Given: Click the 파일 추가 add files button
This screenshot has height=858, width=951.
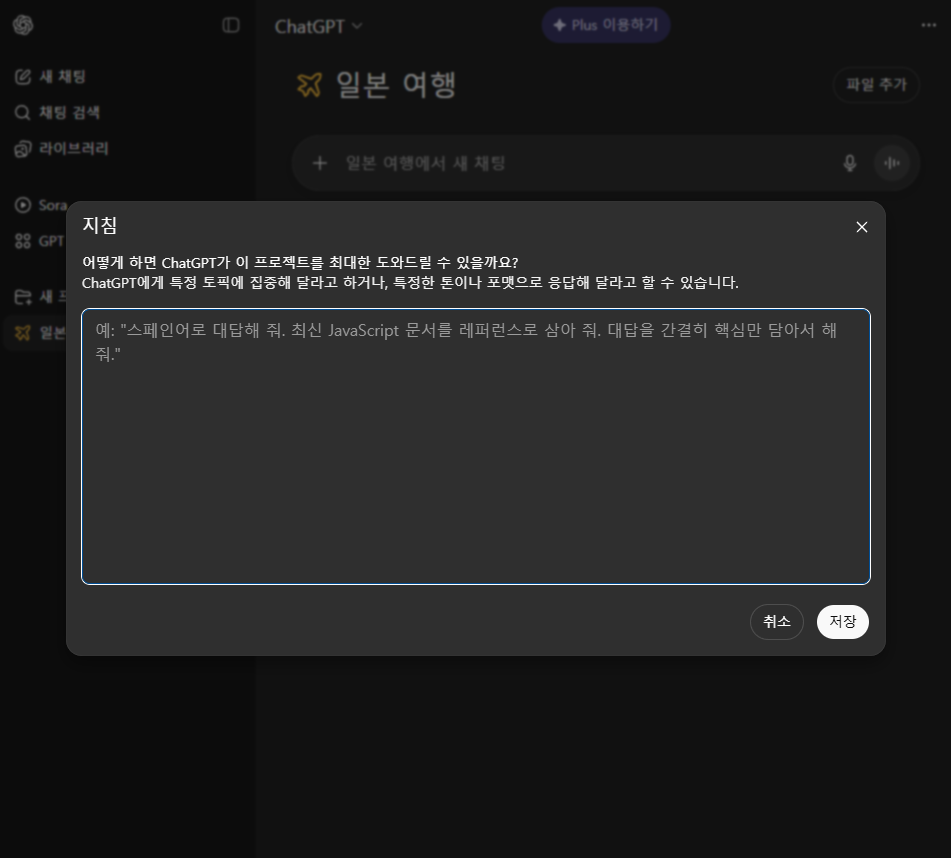Looking at the screenshot, I should [875, 85].
